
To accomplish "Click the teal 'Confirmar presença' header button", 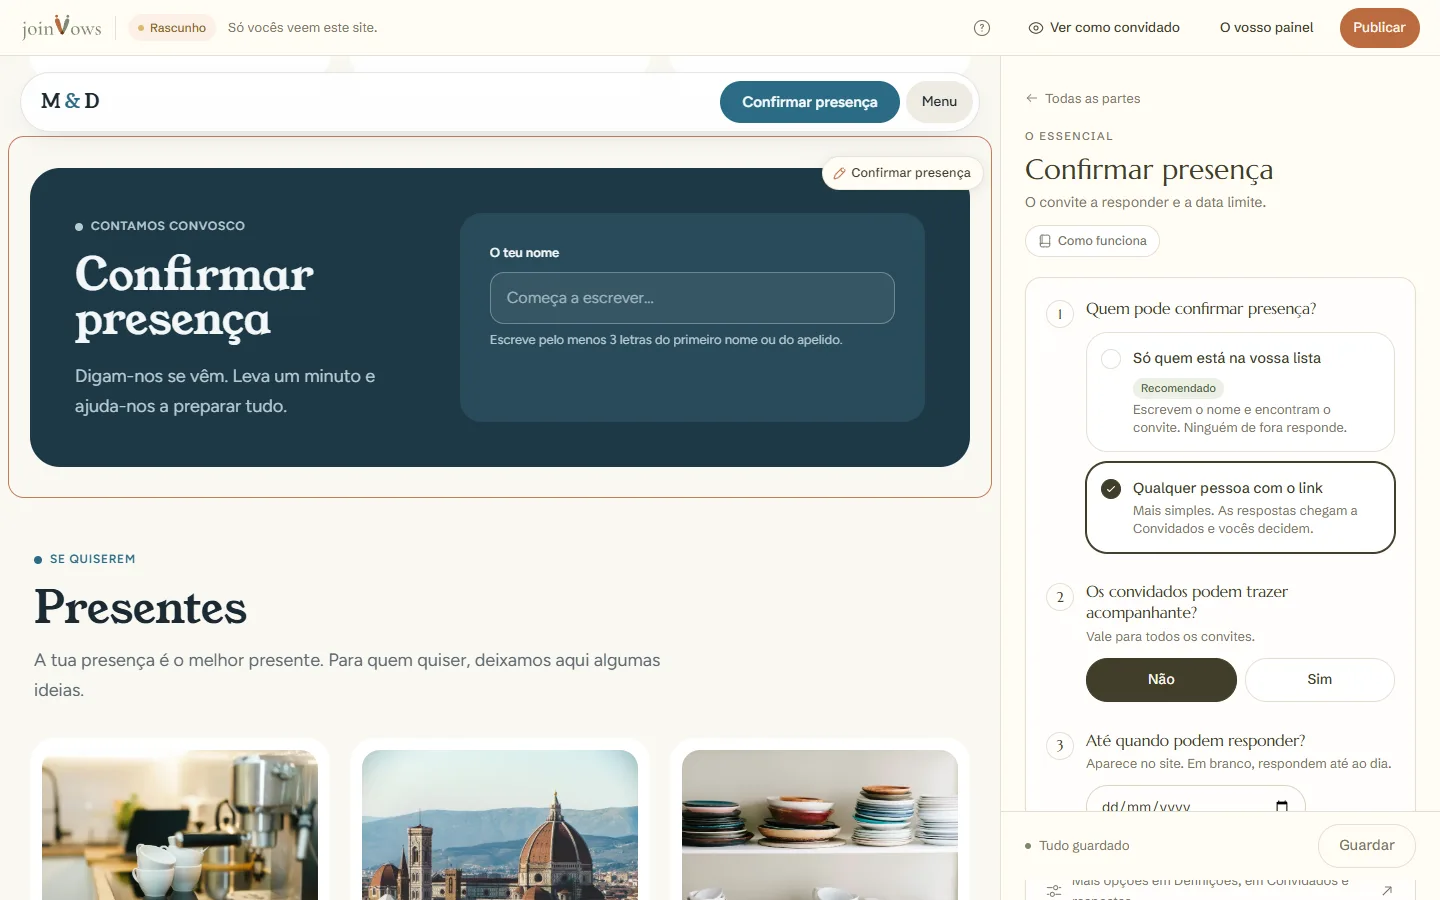I will point(810,102).
